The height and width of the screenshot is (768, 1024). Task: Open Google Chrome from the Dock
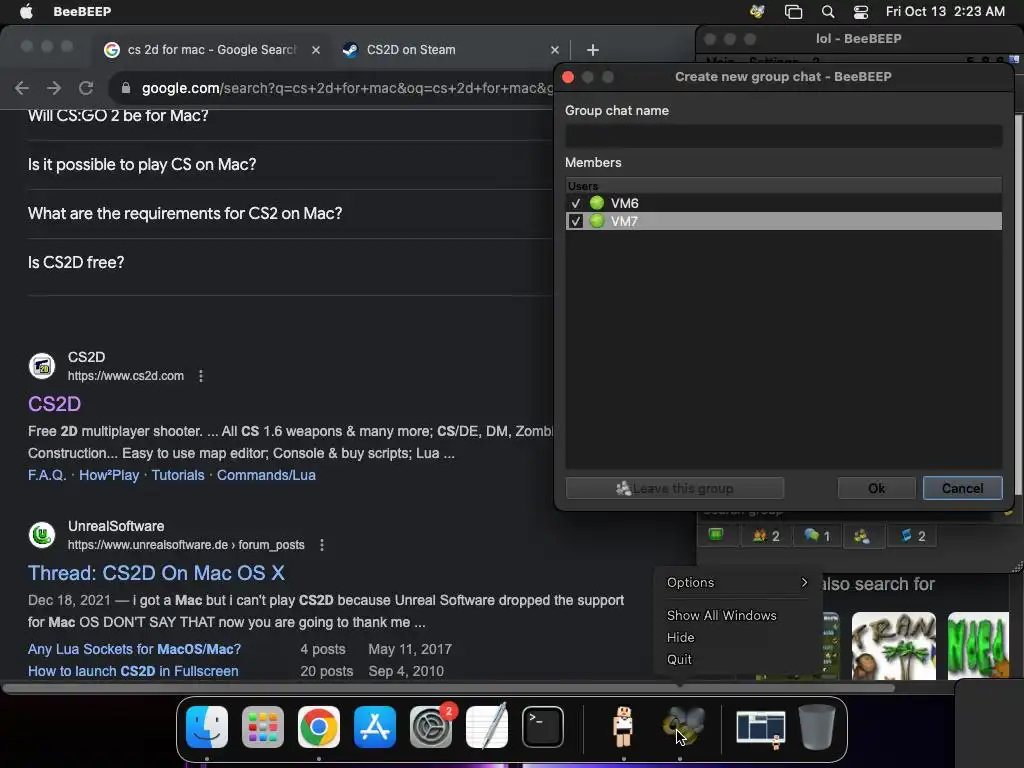click(319, 726)
